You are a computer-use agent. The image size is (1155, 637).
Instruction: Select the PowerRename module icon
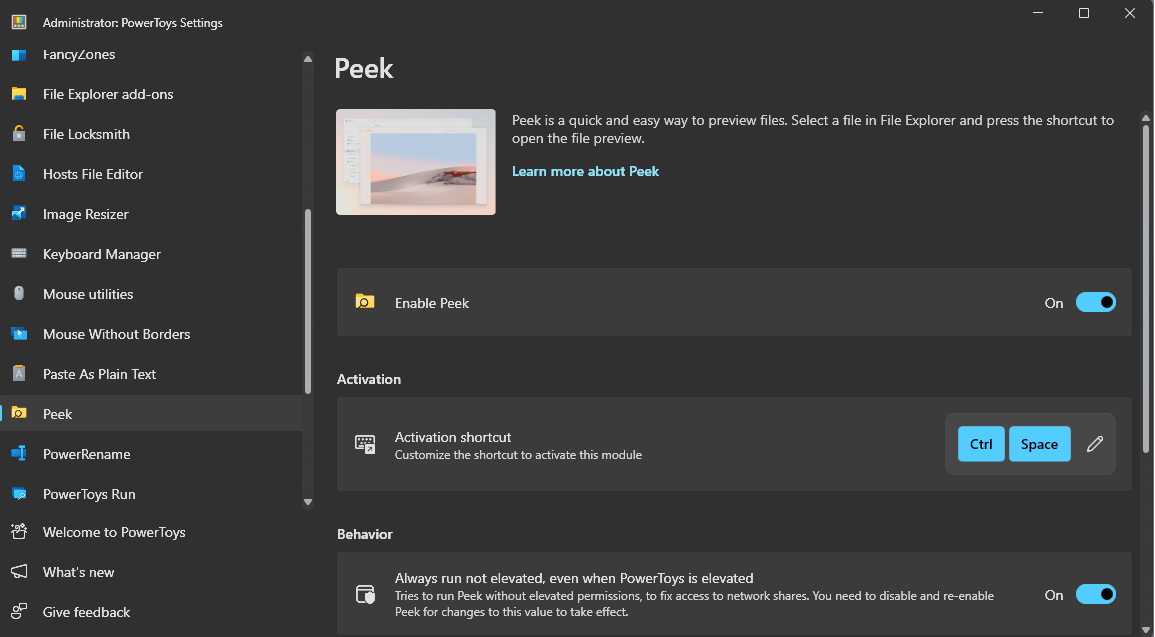point(19,453)
